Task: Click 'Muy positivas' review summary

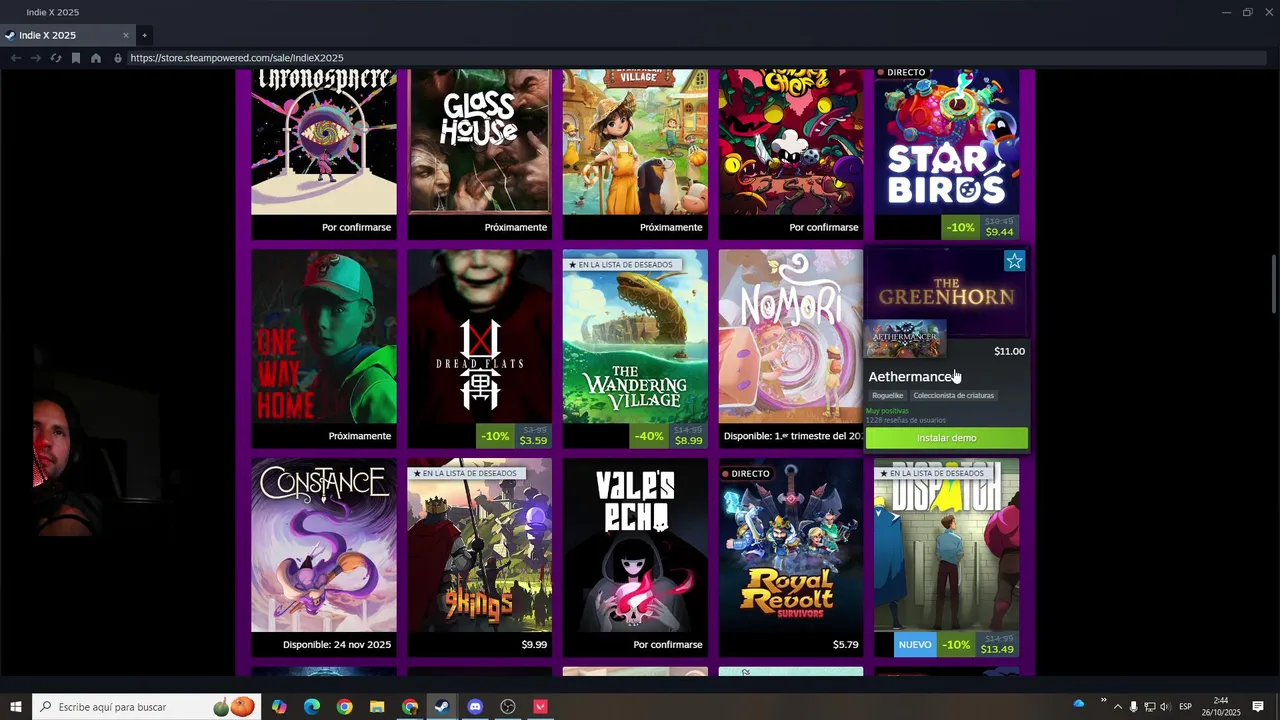Action: pos(887,411)
